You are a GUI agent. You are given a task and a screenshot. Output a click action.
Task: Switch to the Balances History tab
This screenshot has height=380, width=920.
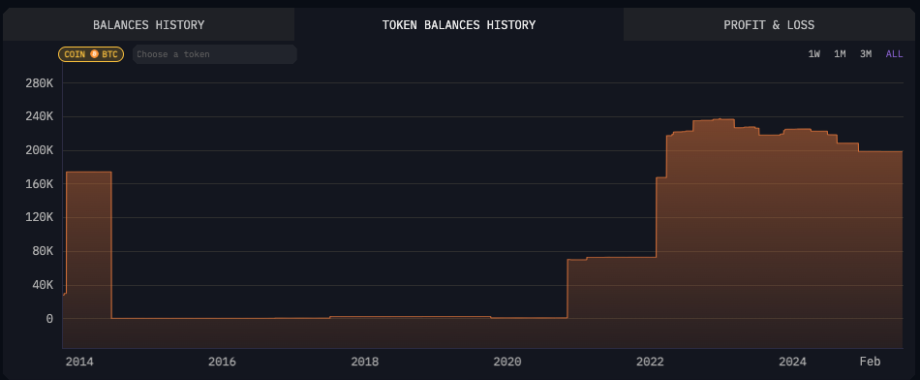point(148,25)
